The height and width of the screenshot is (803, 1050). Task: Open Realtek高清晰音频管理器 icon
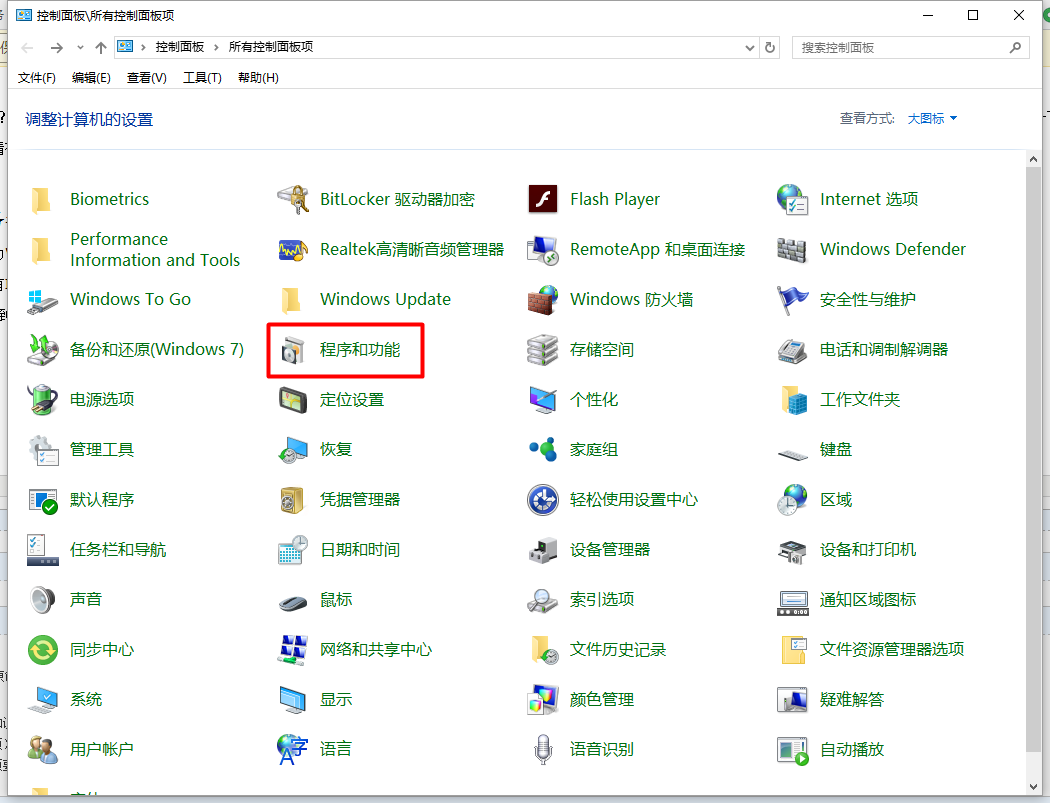click(x=293, y=250)
